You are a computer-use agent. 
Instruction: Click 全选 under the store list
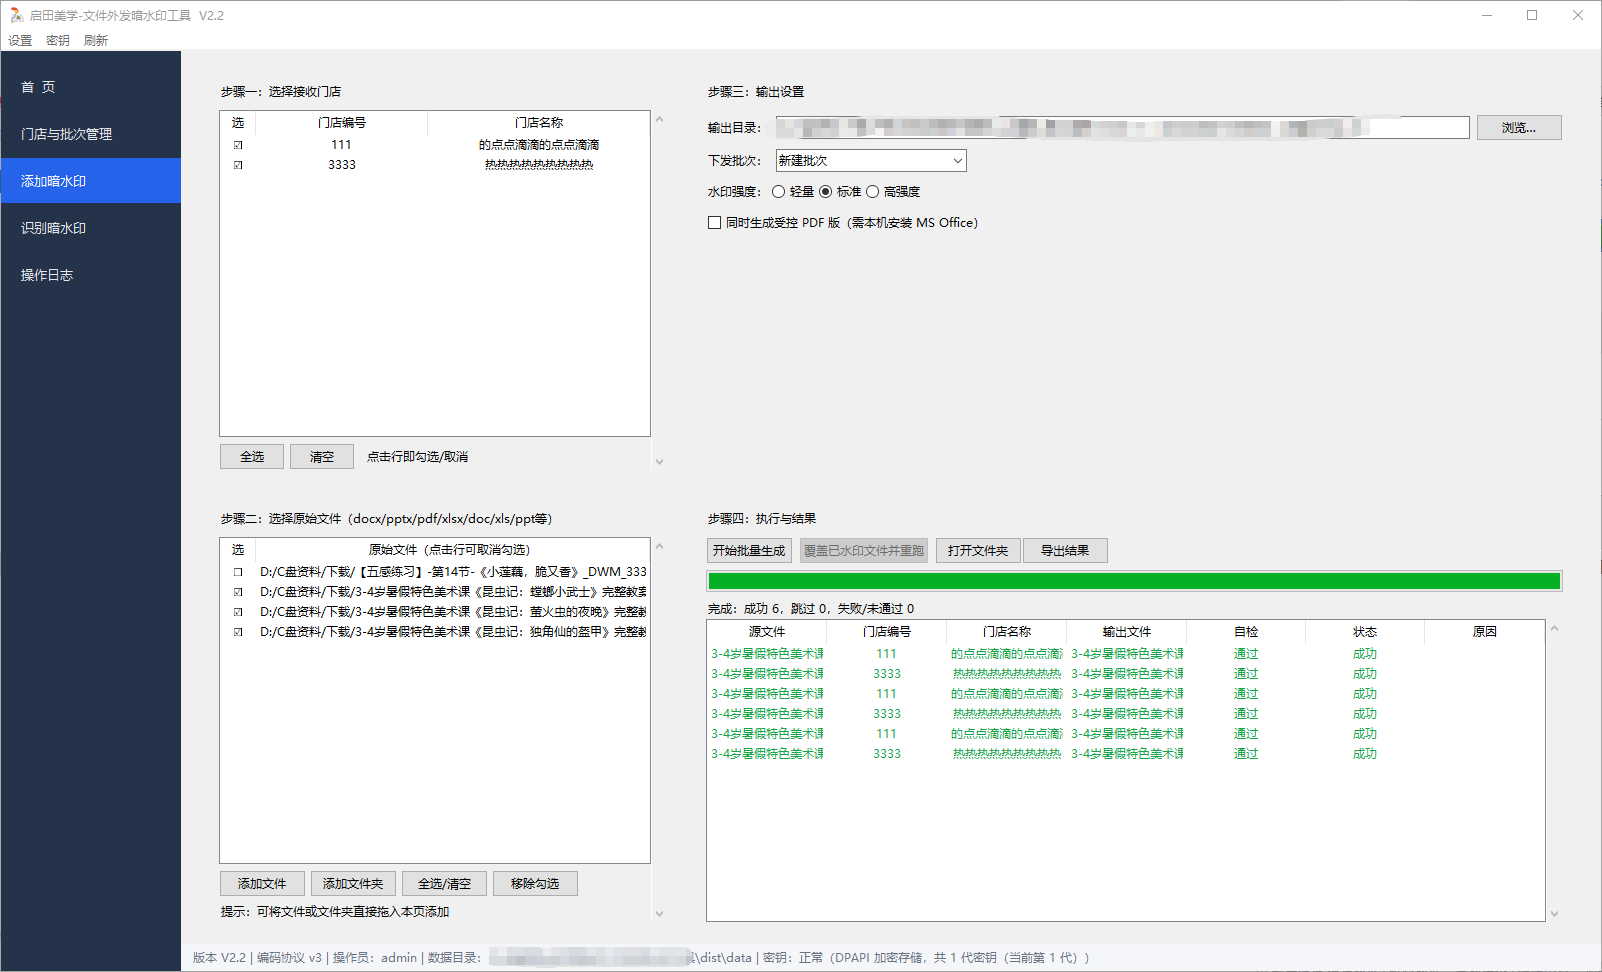[x=252, y=457]
